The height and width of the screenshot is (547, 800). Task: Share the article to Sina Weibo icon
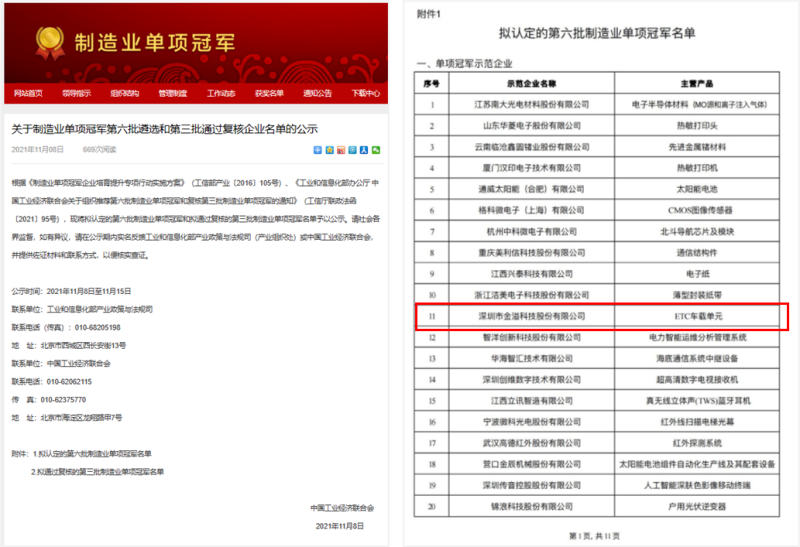(341, 150)
